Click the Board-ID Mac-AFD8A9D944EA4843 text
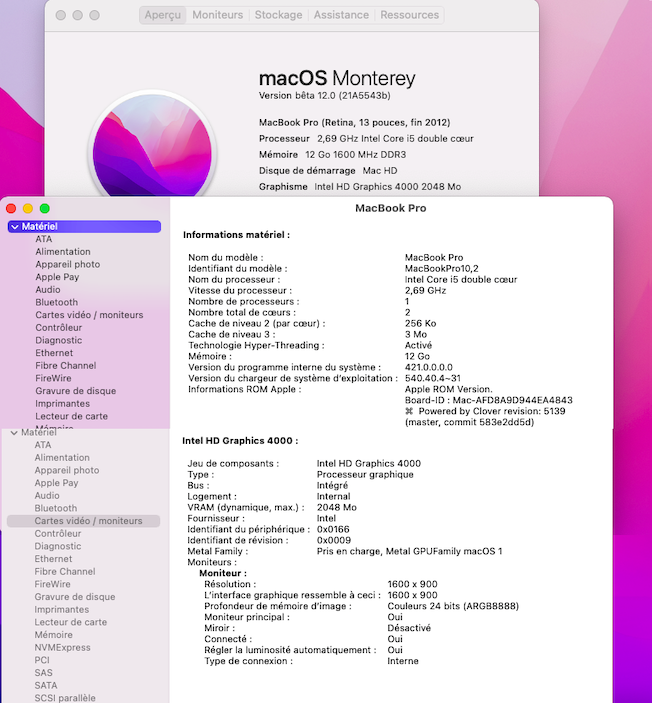The image size is (652, 703). click(488, 400)
